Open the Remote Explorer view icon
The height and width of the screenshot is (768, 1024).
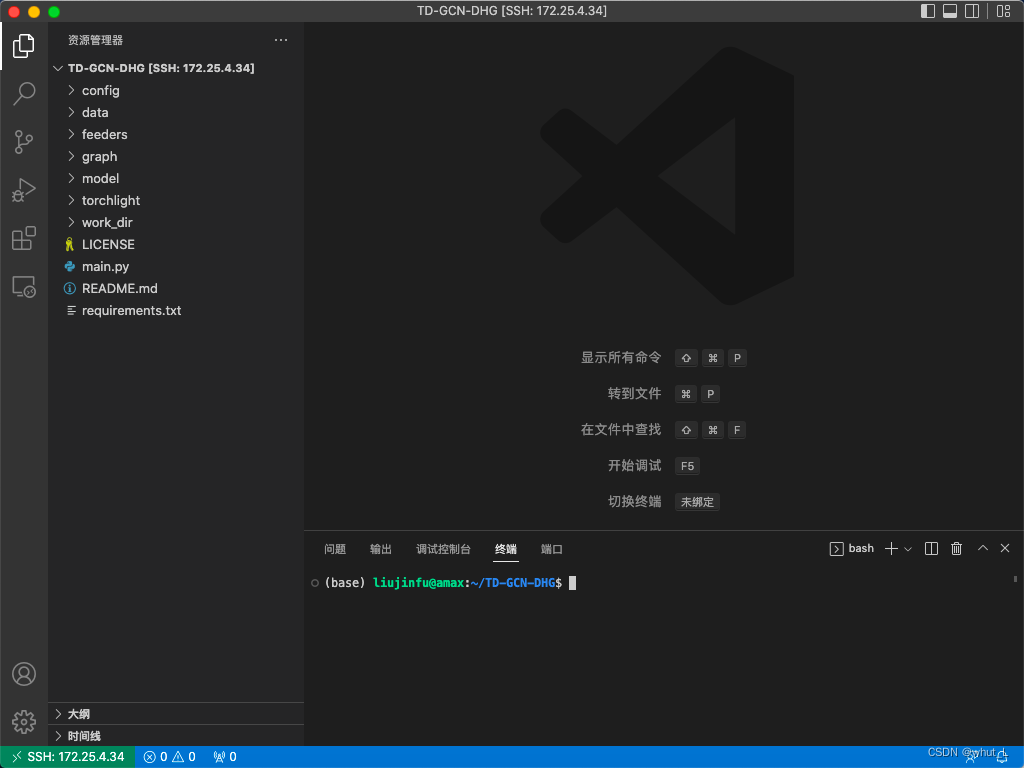point(24,287)
